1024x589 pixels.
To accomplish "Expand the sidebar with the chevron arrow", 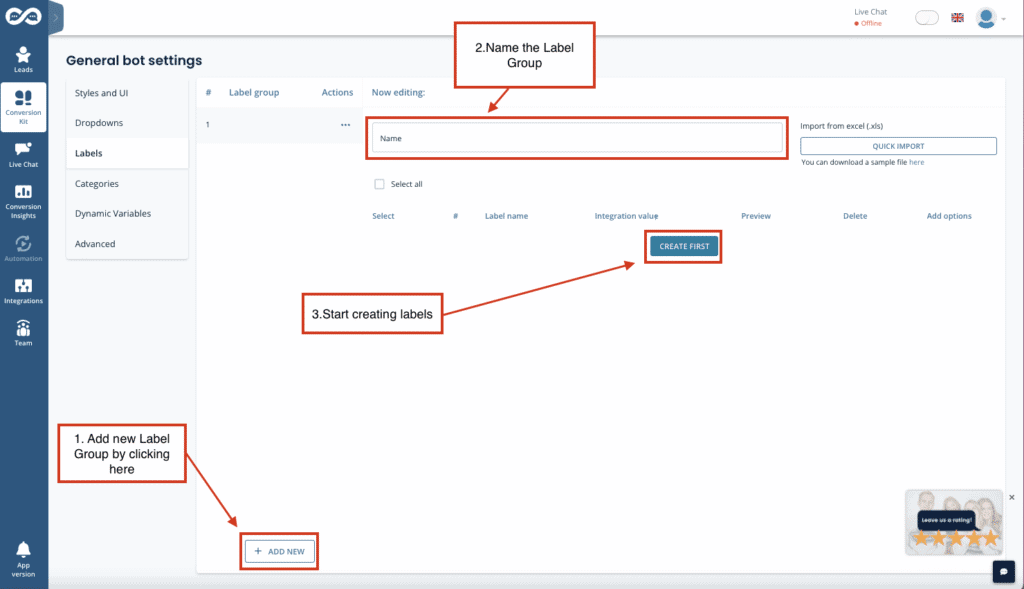I will 55,17.
